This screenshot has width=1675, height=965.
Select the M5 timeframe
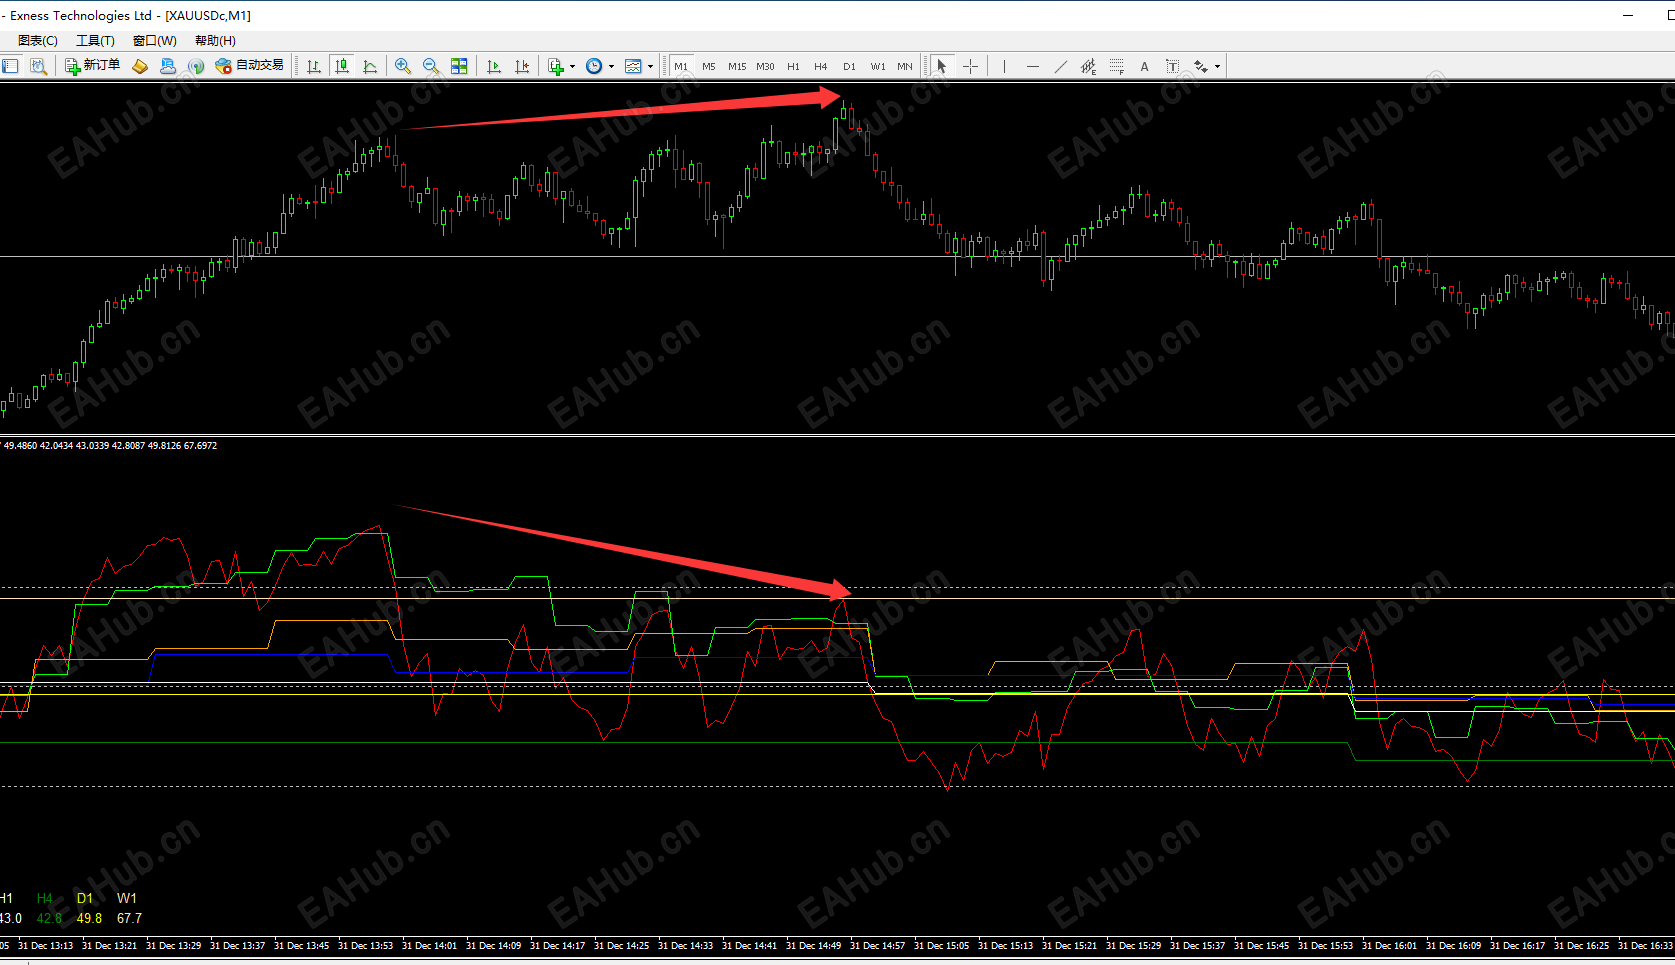[x=709, y=66]
